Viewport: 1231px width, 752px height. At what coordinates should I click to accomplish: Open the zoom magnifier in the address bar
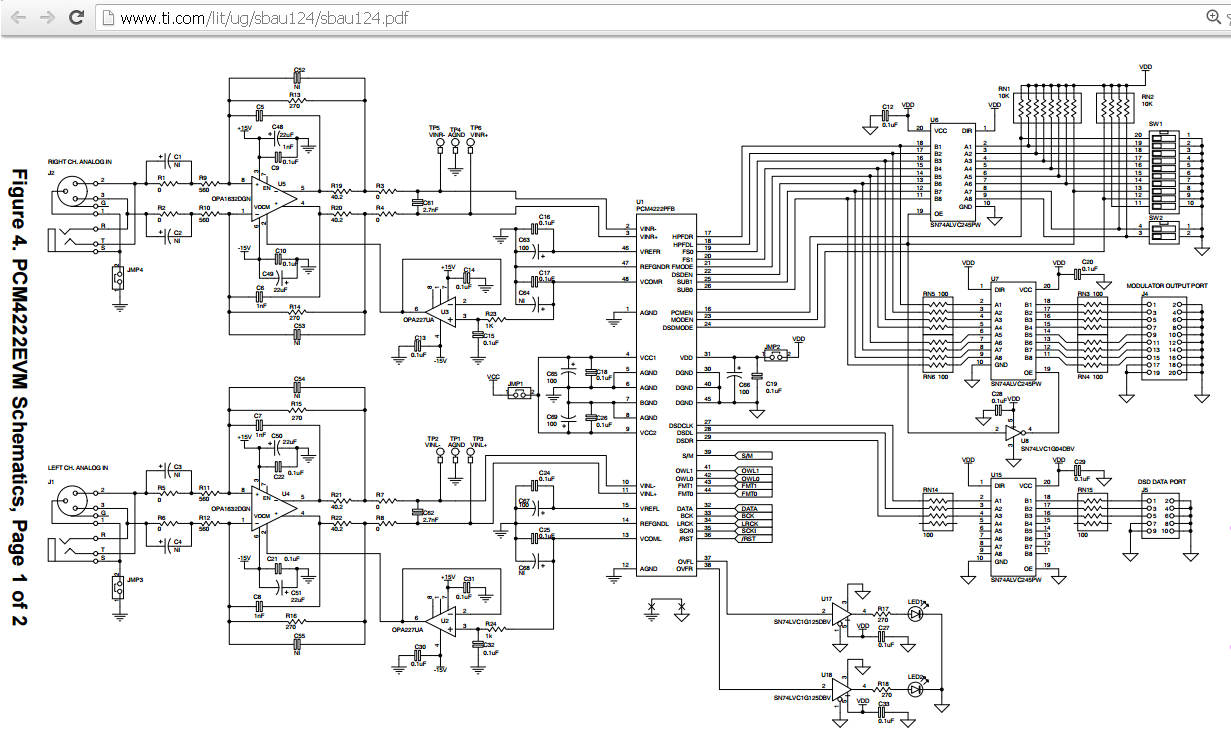(x=1216, y=17)
